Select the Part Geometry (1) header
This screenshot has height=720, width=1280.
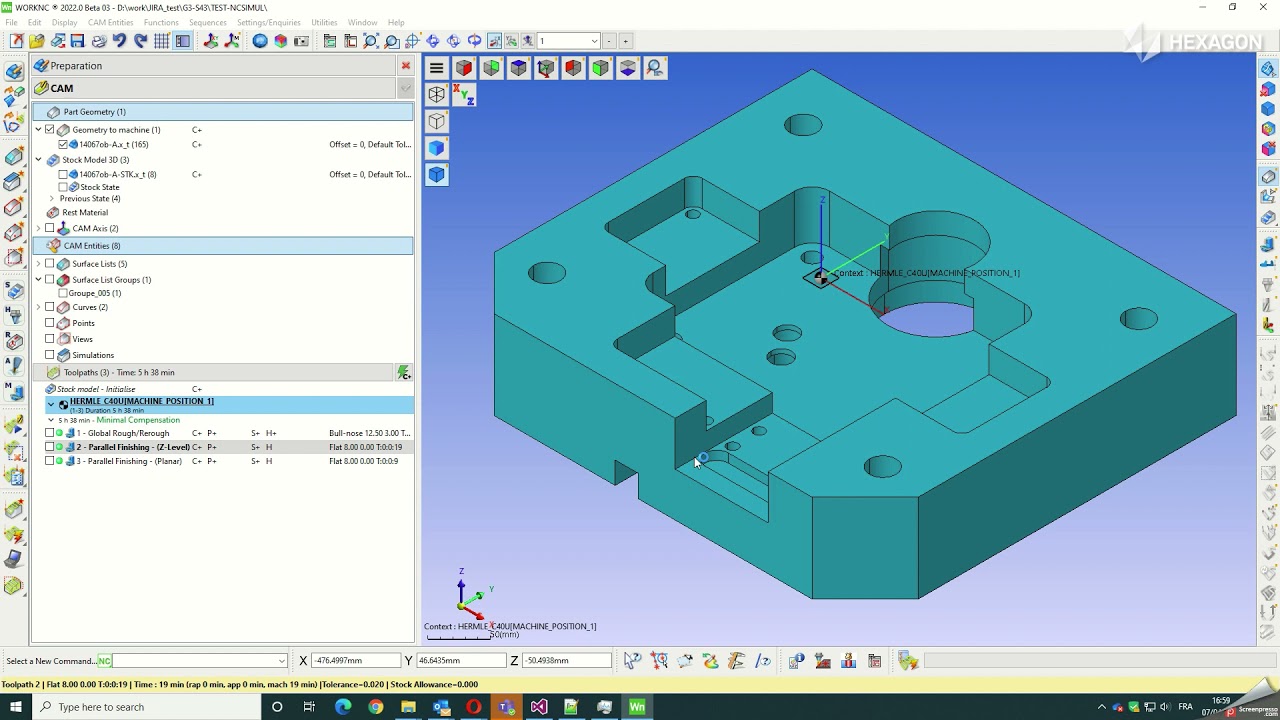point(223,112)
